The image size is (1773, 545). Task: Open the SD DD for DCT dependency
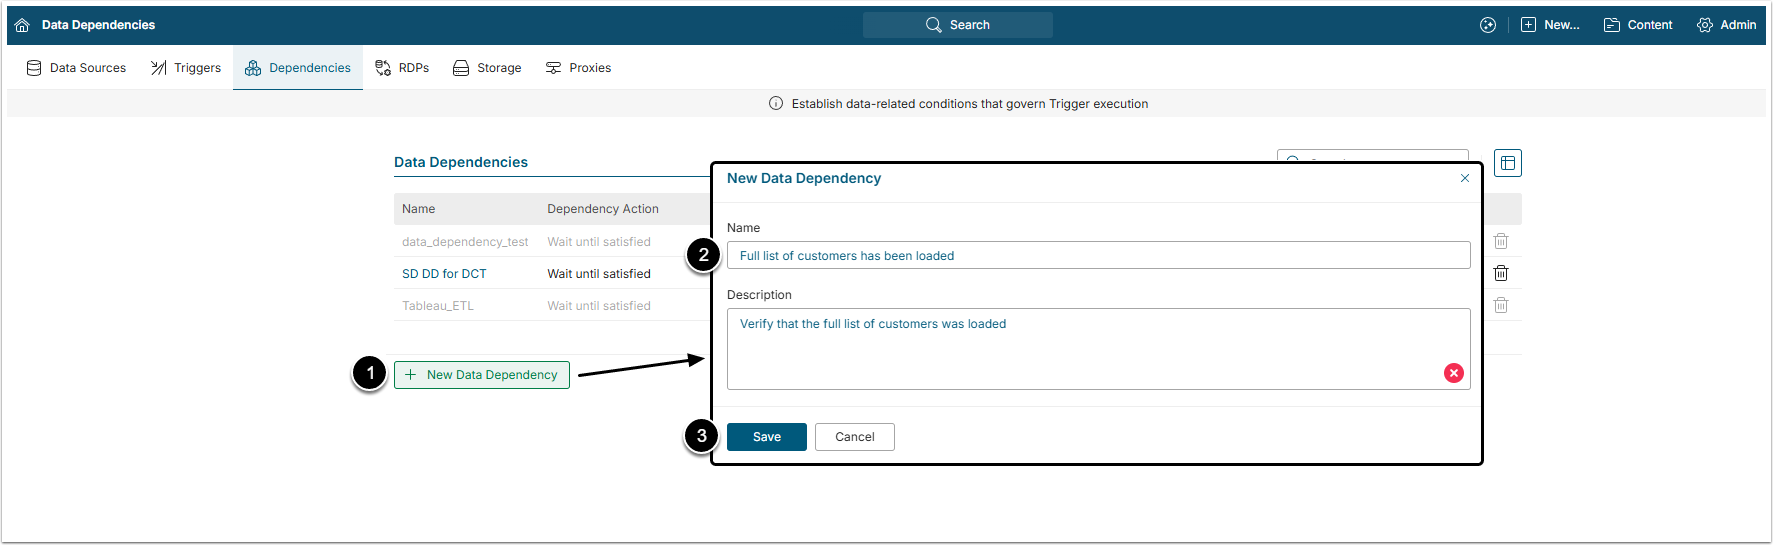tap(444, 274)
